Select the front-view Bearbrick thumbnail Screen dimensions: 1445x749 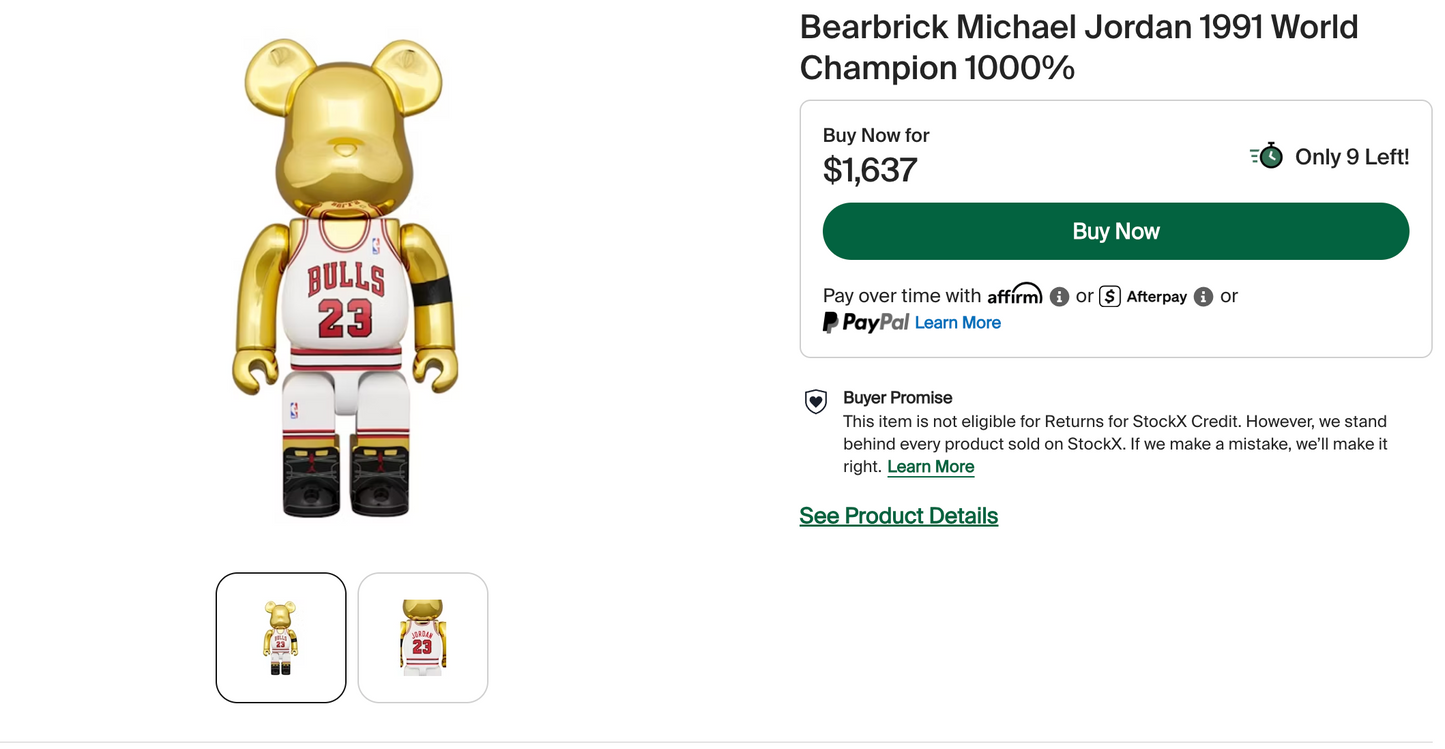click(x=281, y=637)
